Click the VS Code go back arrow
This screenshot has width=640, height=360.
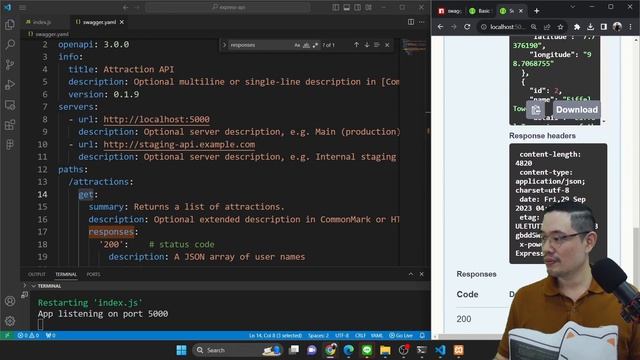pos(125,7)
